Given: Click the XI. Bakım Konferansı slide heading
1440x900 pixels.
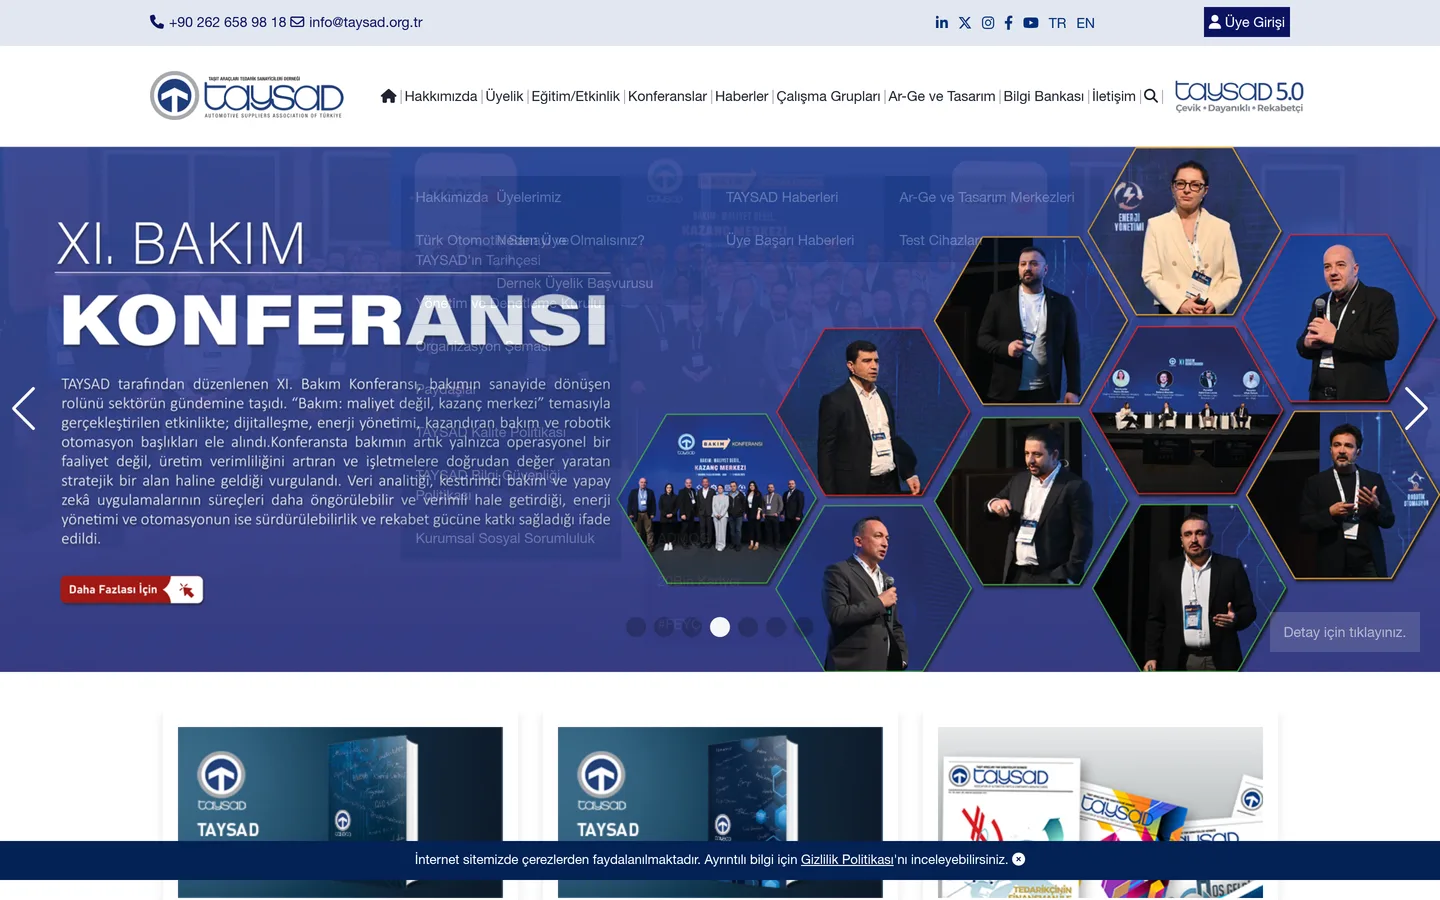Looking at the screenshot, I should (333, 284).
